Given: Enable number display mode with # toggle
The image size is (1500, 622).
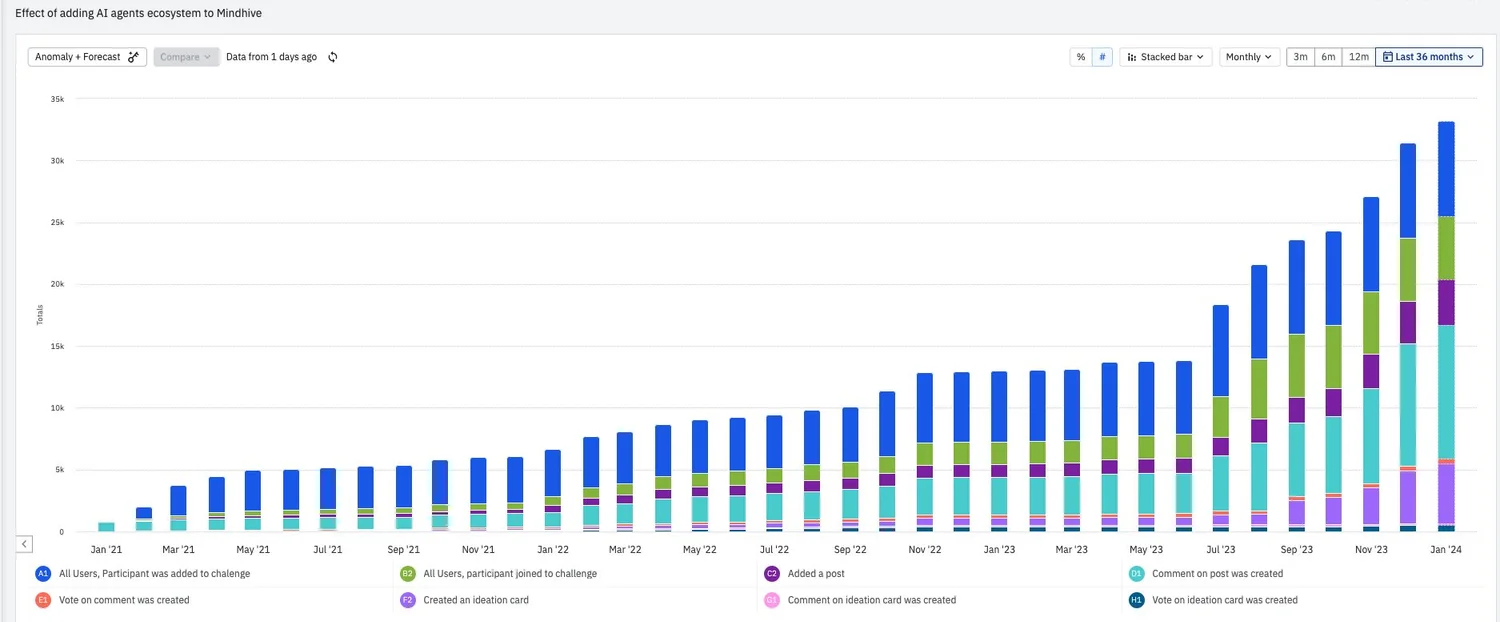Looking at the screenshot, I should pos(1101,56).
